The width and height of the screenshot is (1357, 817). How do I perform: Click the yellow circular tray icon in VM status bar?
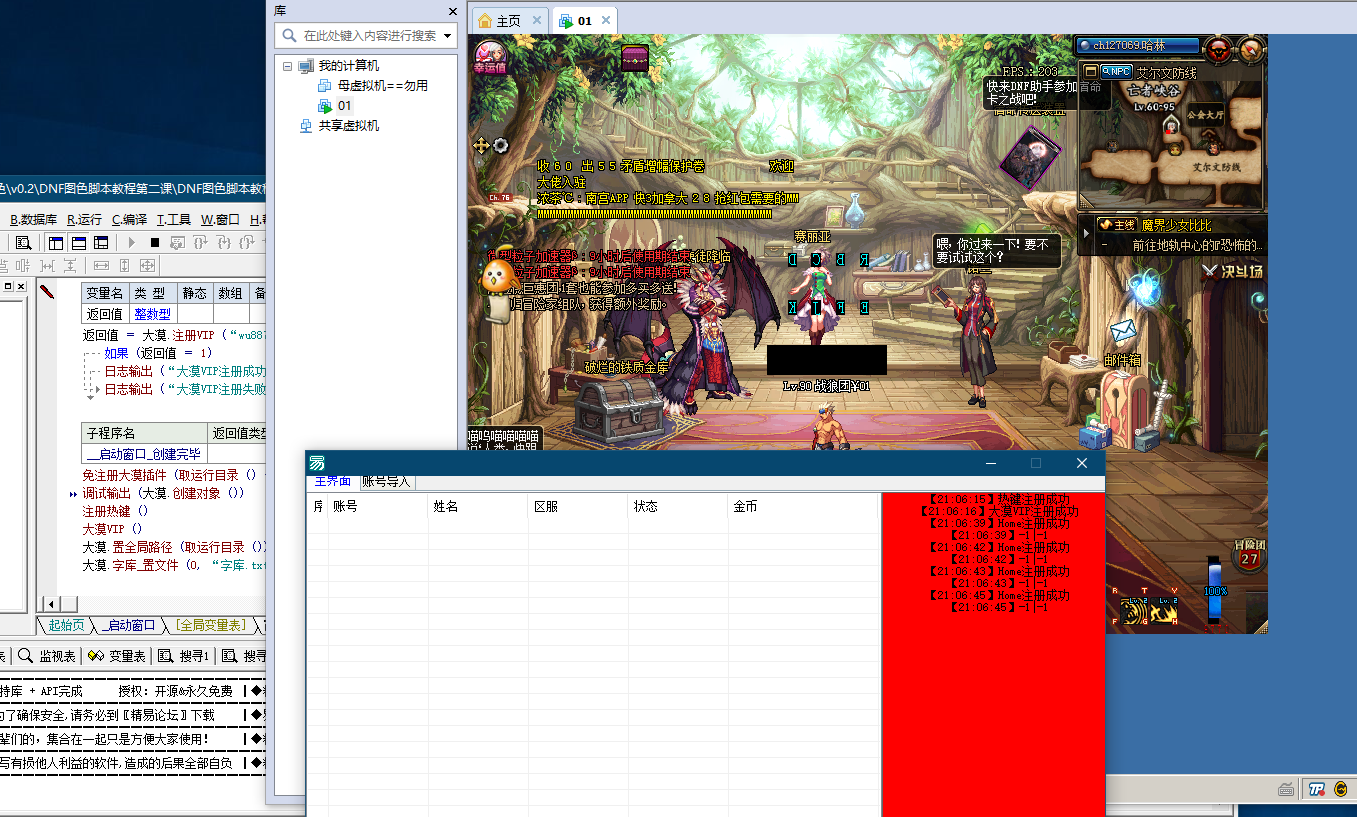coord(1339,789)
